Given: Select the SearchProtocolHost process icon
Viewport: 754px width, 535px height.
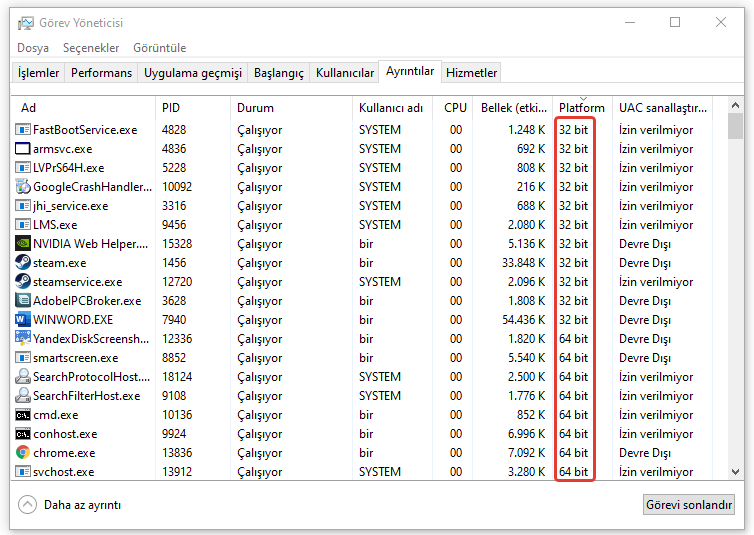Looking at the screenshot, I should (23, 377).
